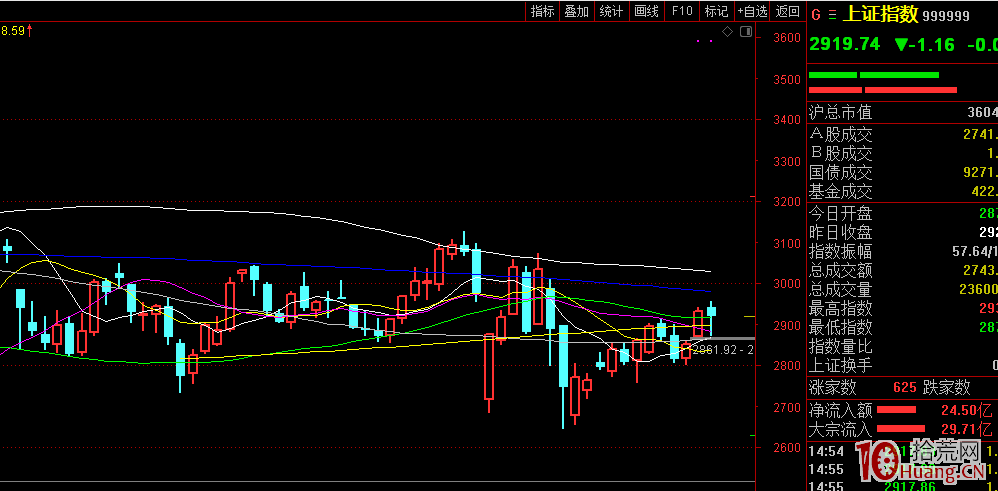Select the stock code 999999

pos(946,17)
